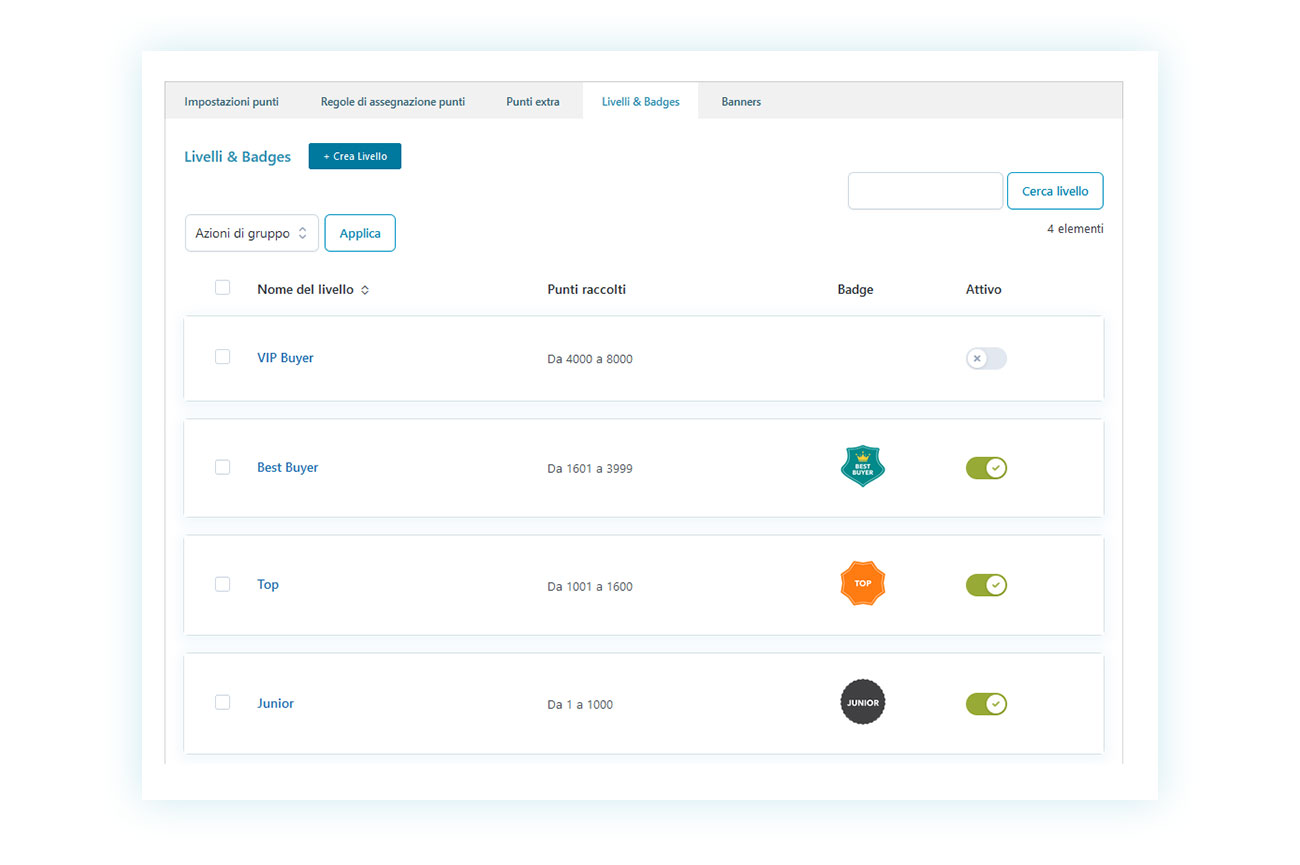Open the Impostazioni punti tab
The height and width of the screenshot is (865, 1300).
tap(231, 101)
